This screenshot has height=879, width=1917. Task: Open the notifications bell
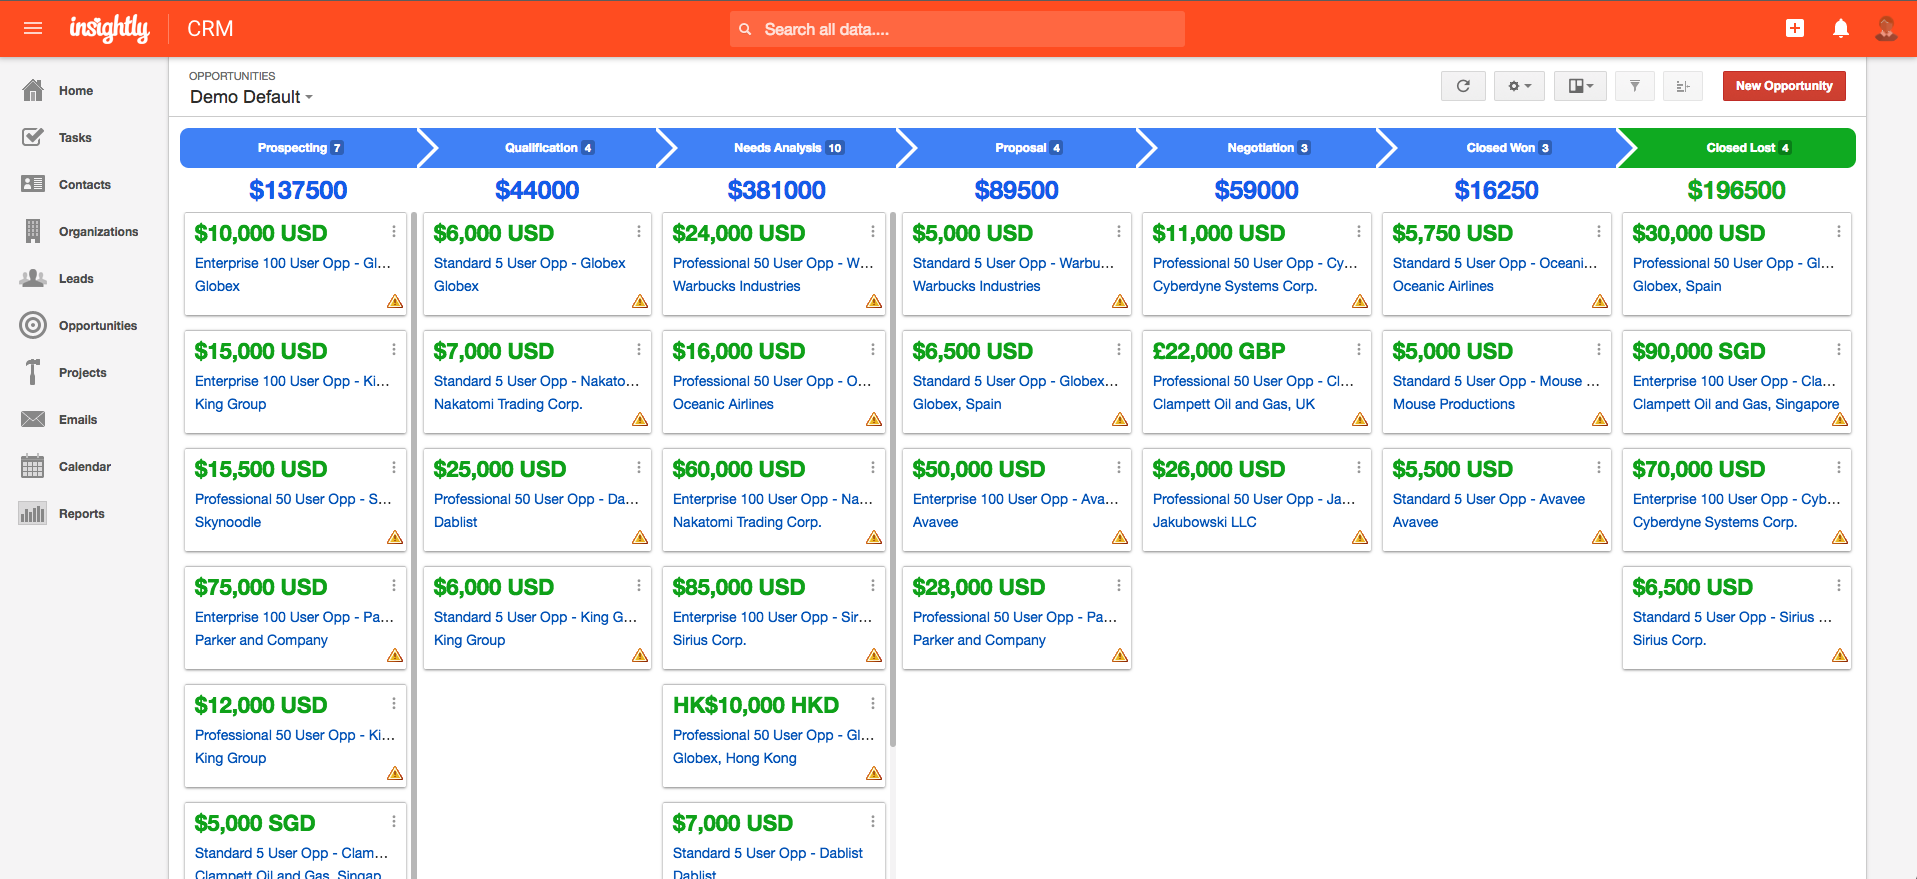(1840, 28)
